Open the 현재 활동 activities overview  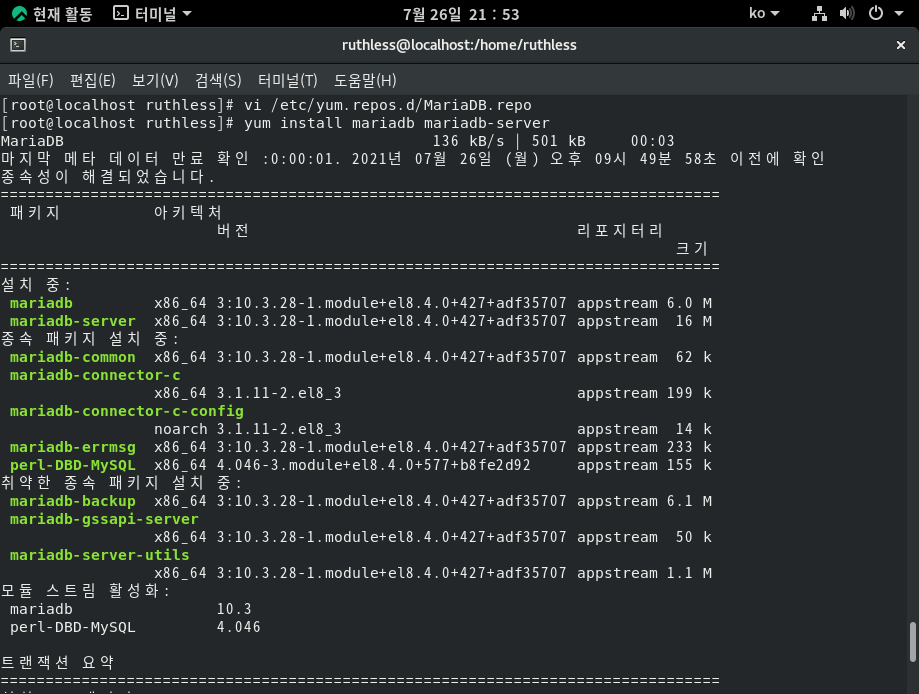(52, 13)
